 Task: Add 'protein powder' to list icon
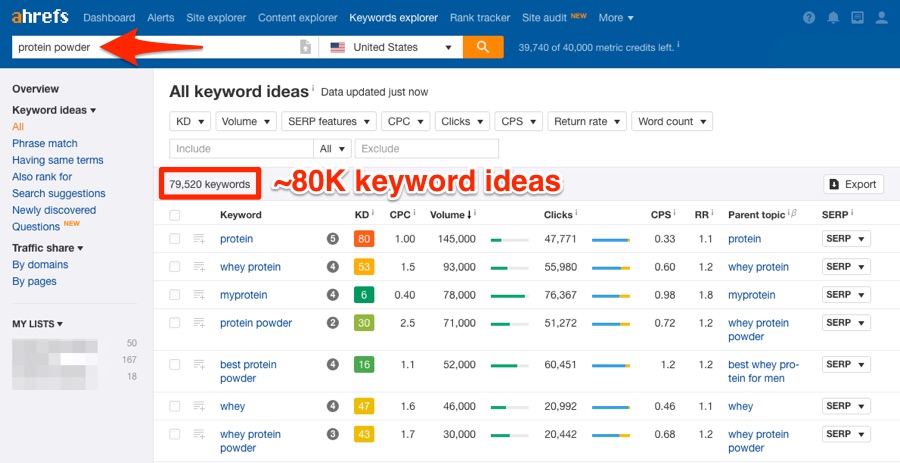pyautogui.click(x=199, y=323)
